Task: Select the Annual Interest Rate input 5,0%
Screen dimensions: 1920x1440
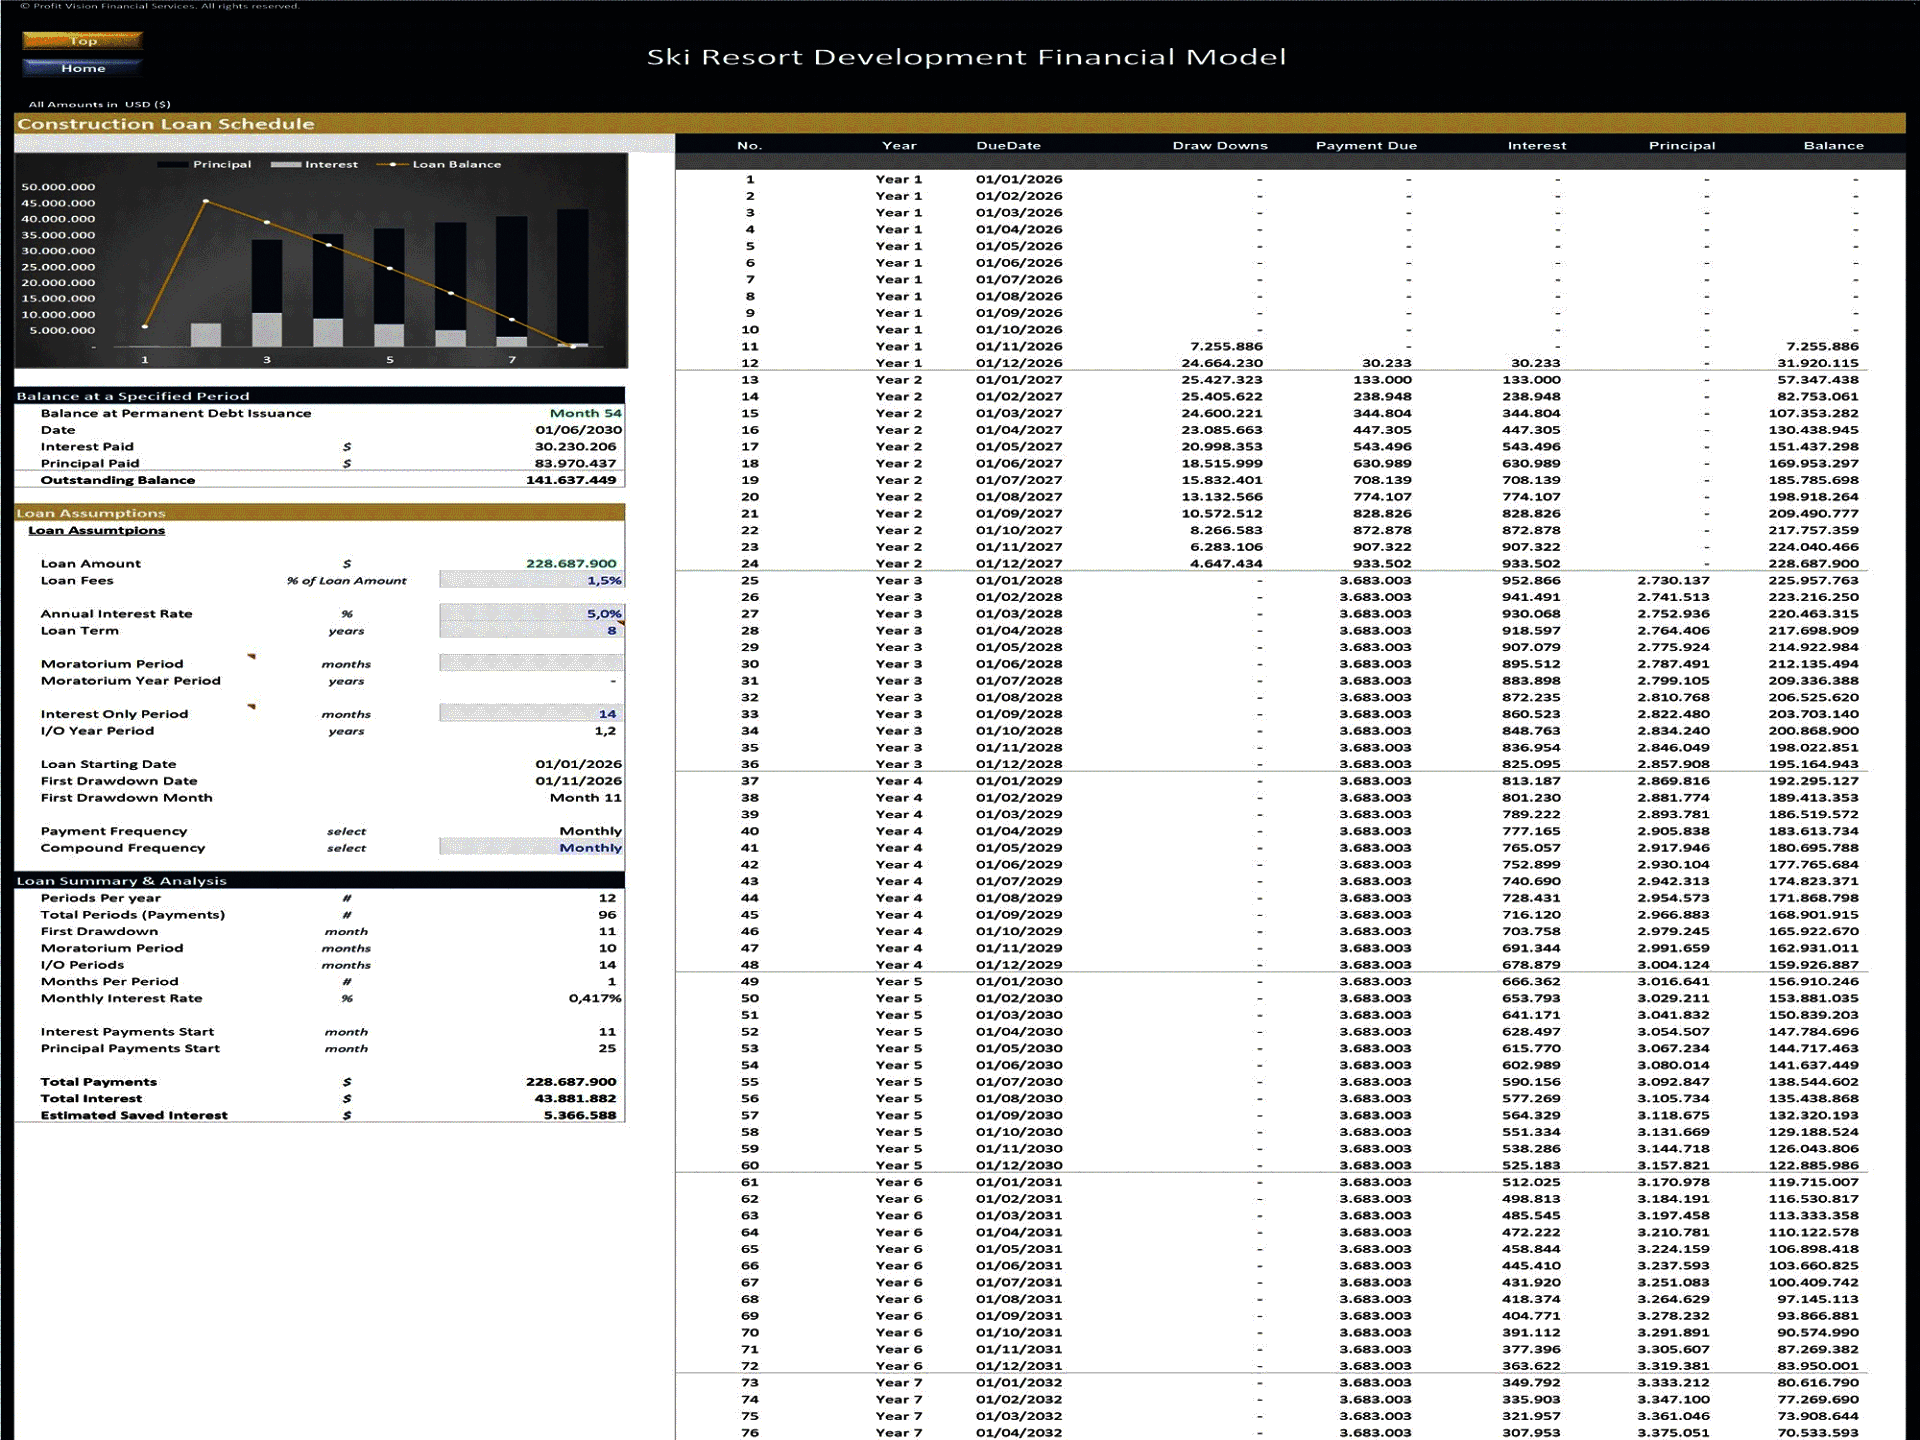Action: pyautogui.click(x=531, y=614)
